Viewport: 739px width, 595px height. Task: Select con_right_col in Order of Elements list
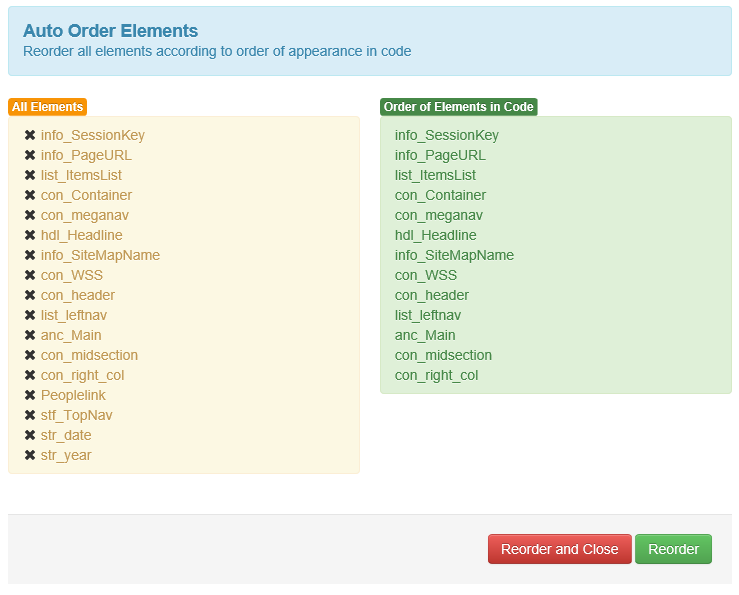[x=436, y=375]
